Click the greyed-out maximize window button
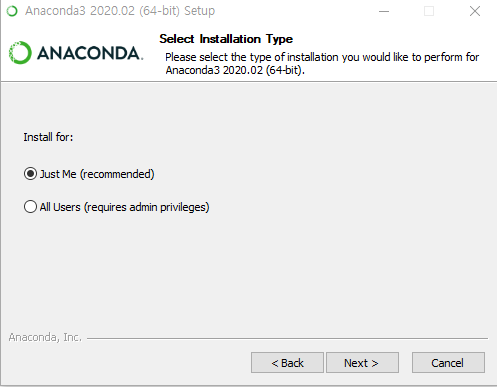This screenshot has height=387, width=498. pyautogui.click(x=429, y=11)
